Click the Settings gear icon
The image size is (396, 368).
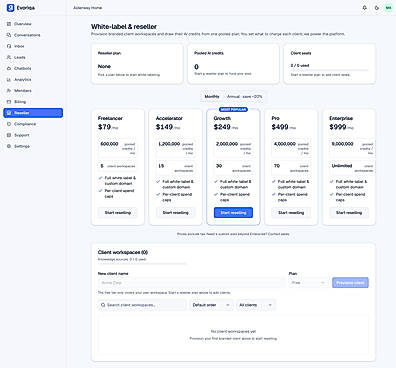(9, 146)
